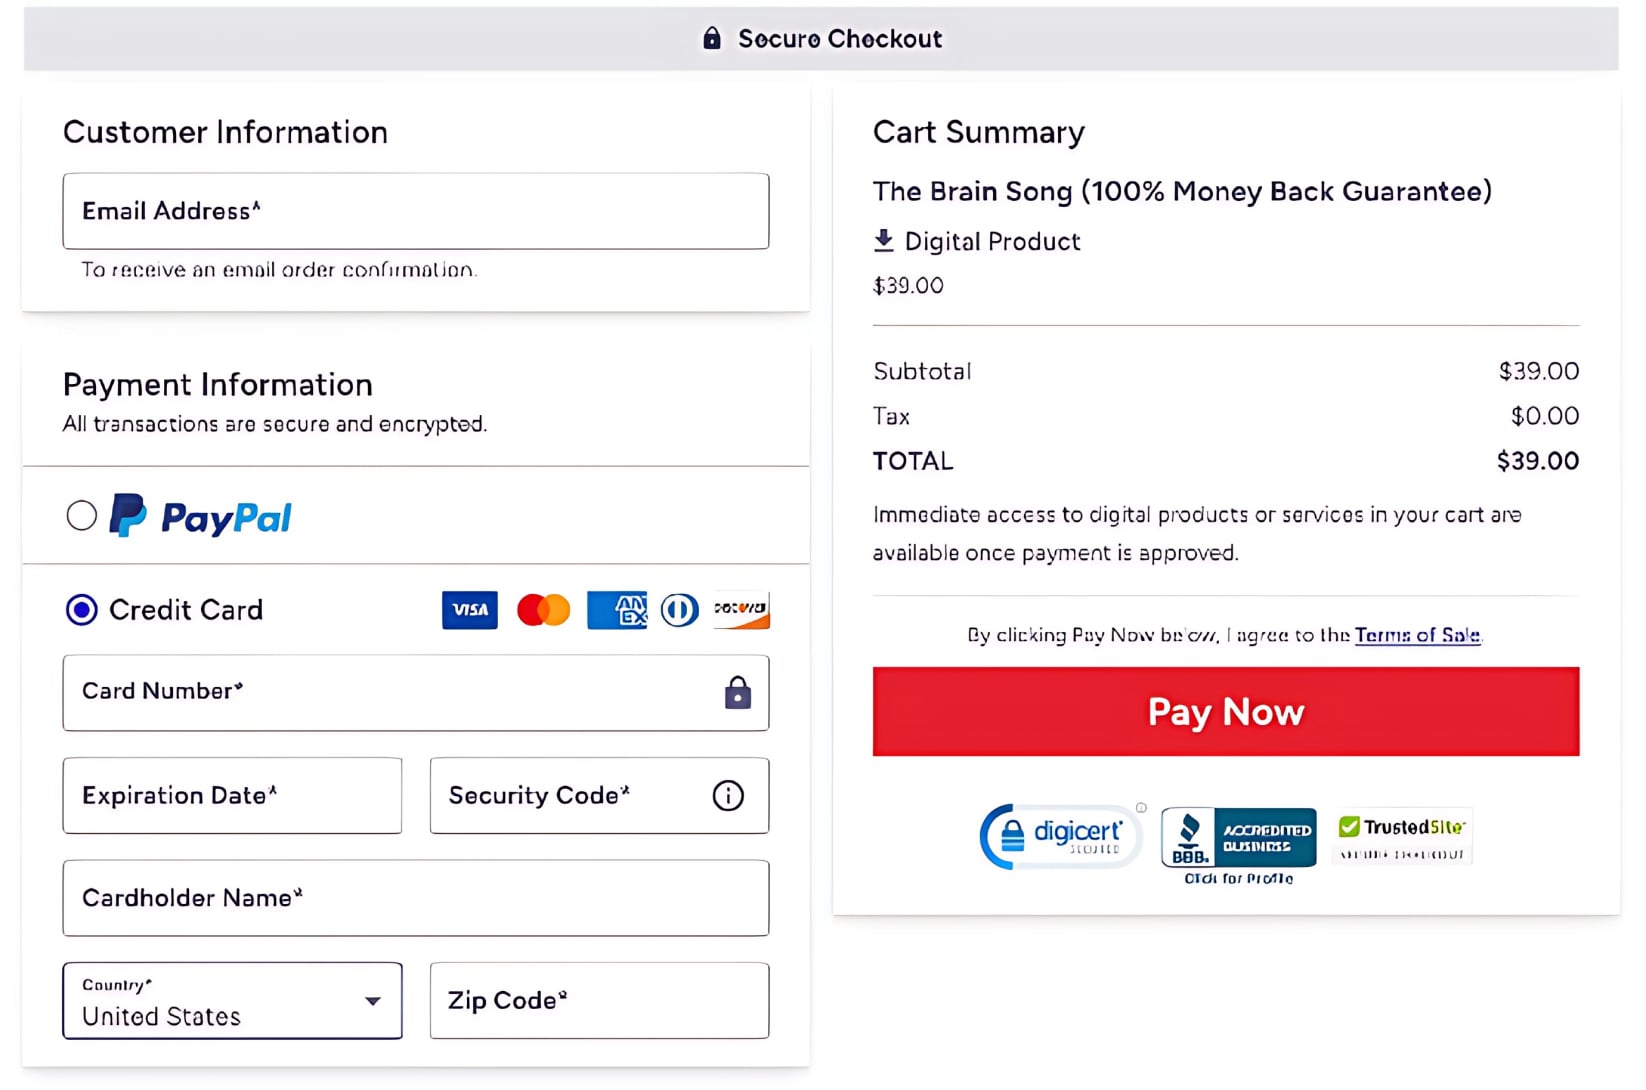Click the lock icon in Card Number field
Image resolution: width=1646 pixels, height=1090 pixels.
(x=737, y=693)
